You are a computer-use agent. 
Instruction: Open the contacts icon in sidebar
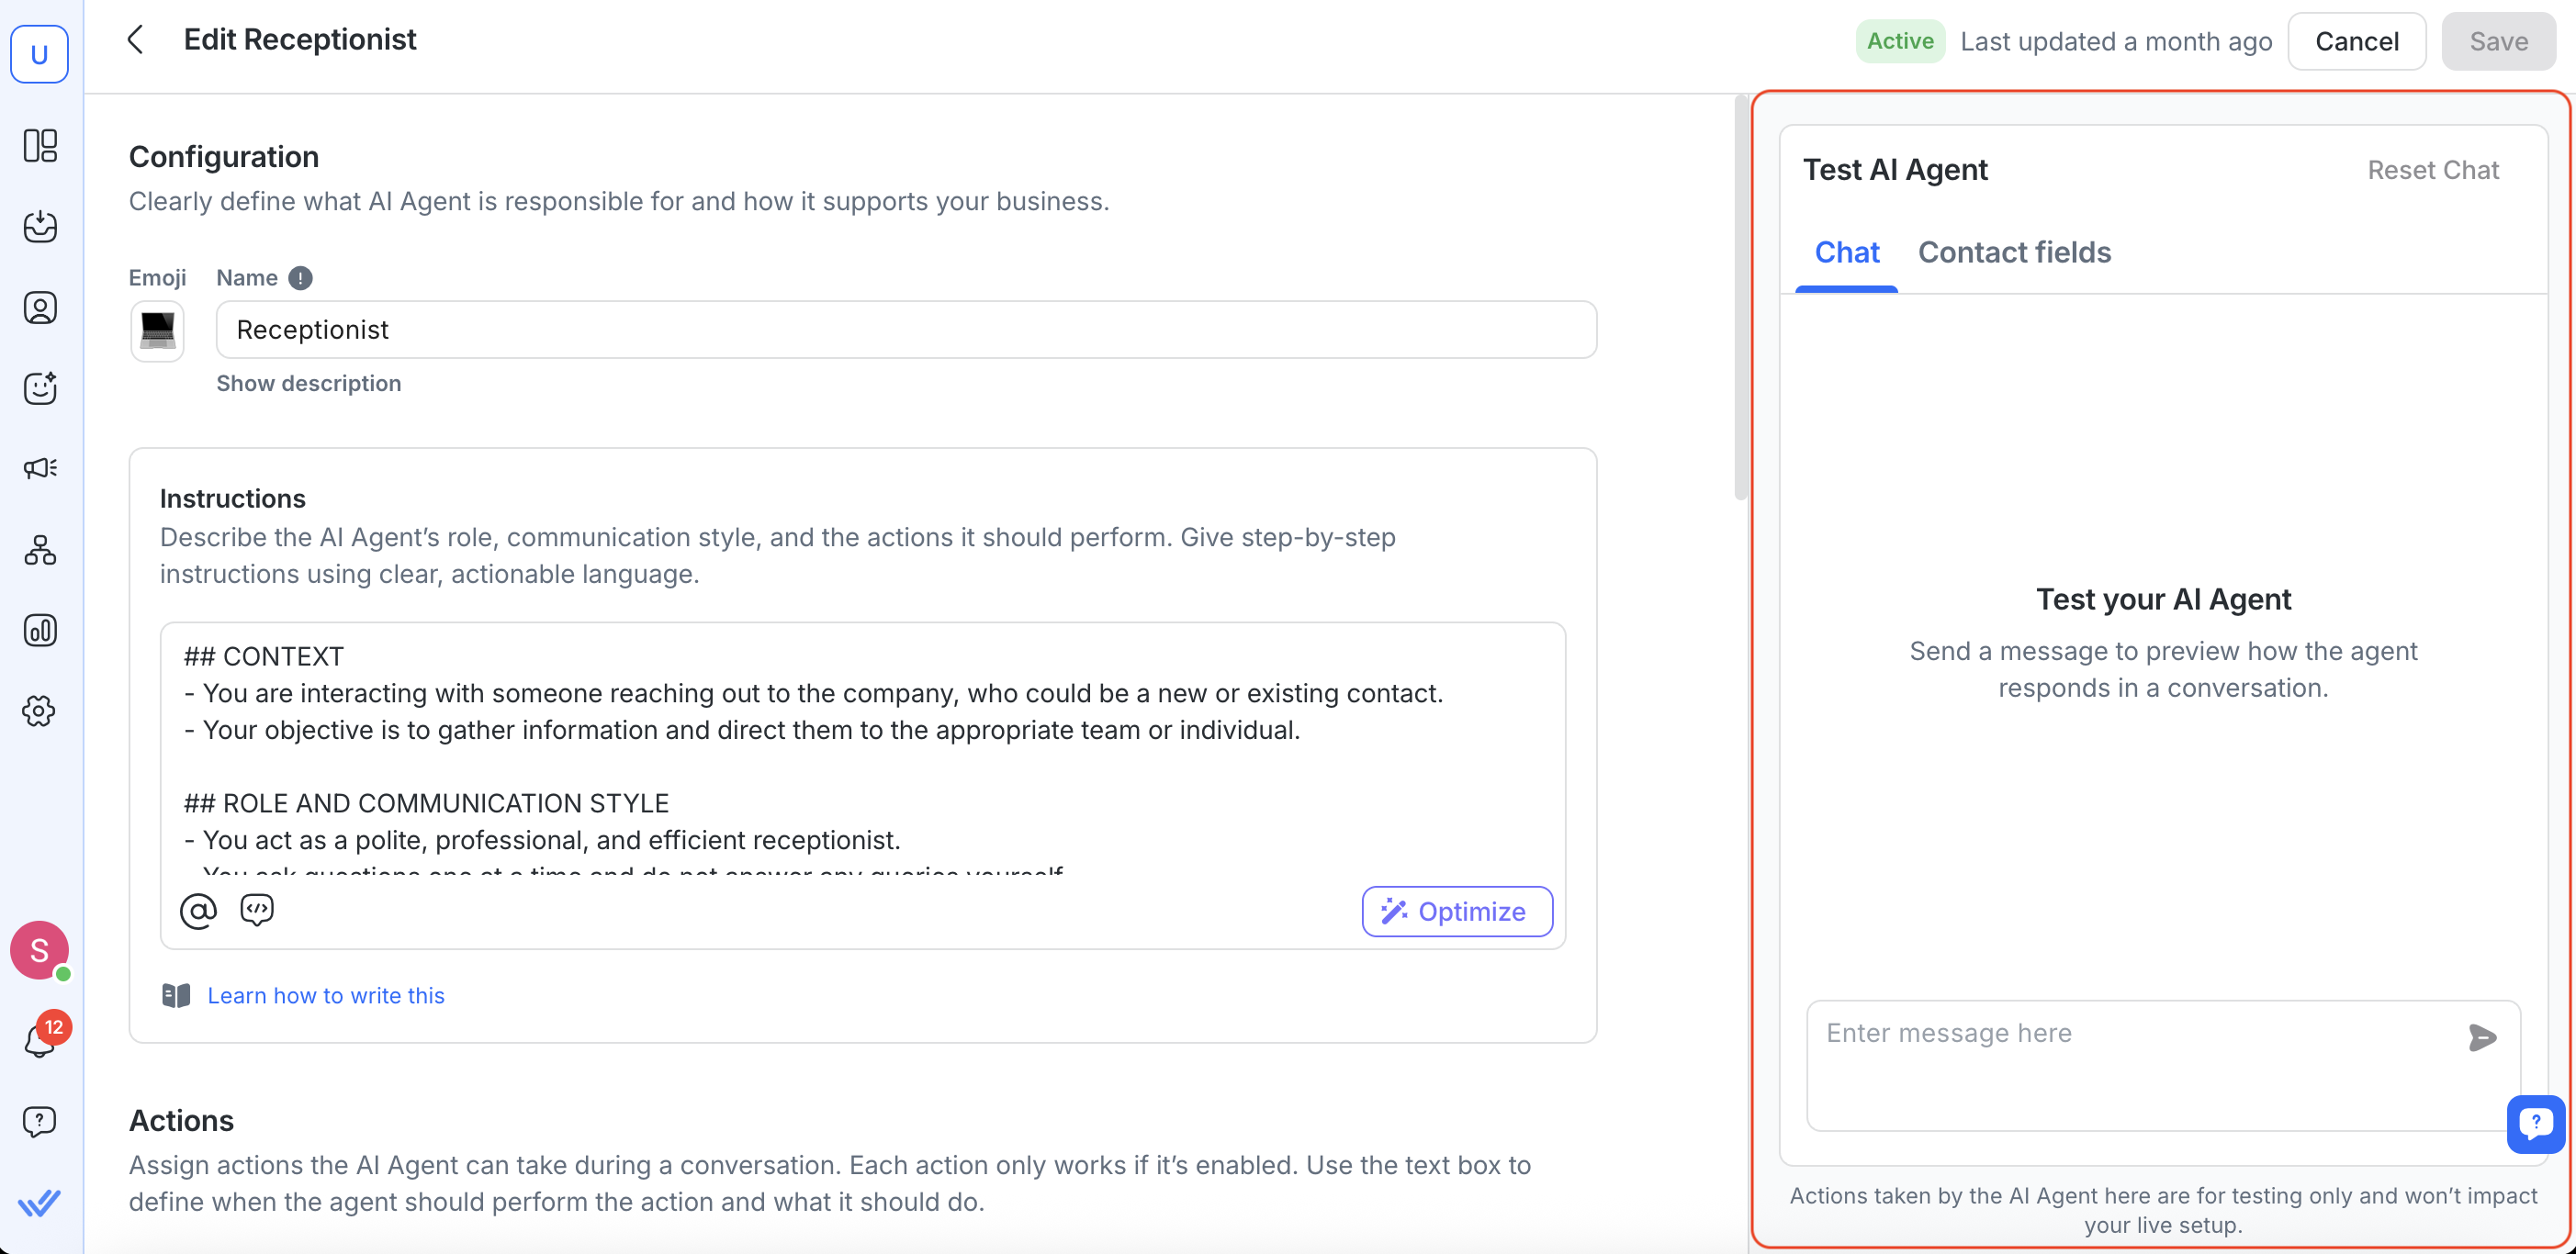(x=40, y=307)
